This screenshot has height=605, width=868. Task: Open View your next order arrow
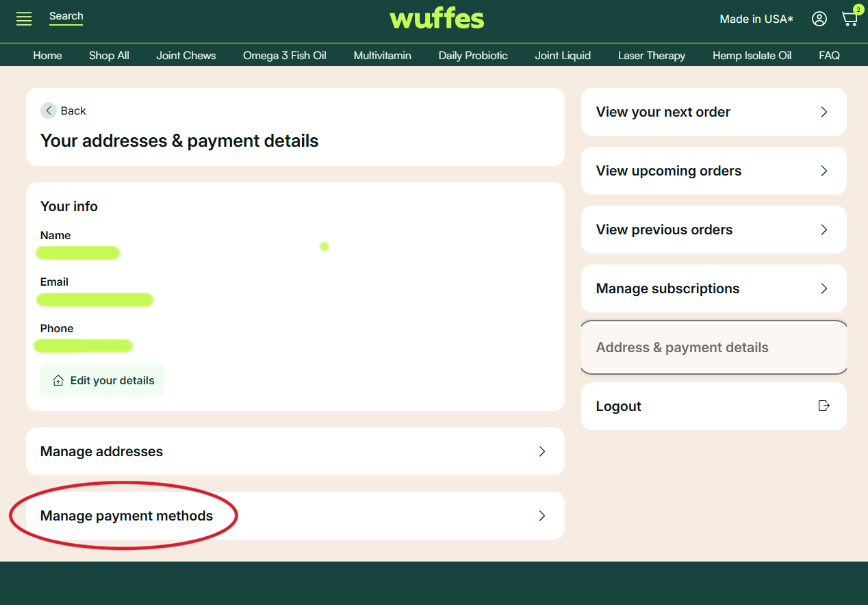coord(824,112)
